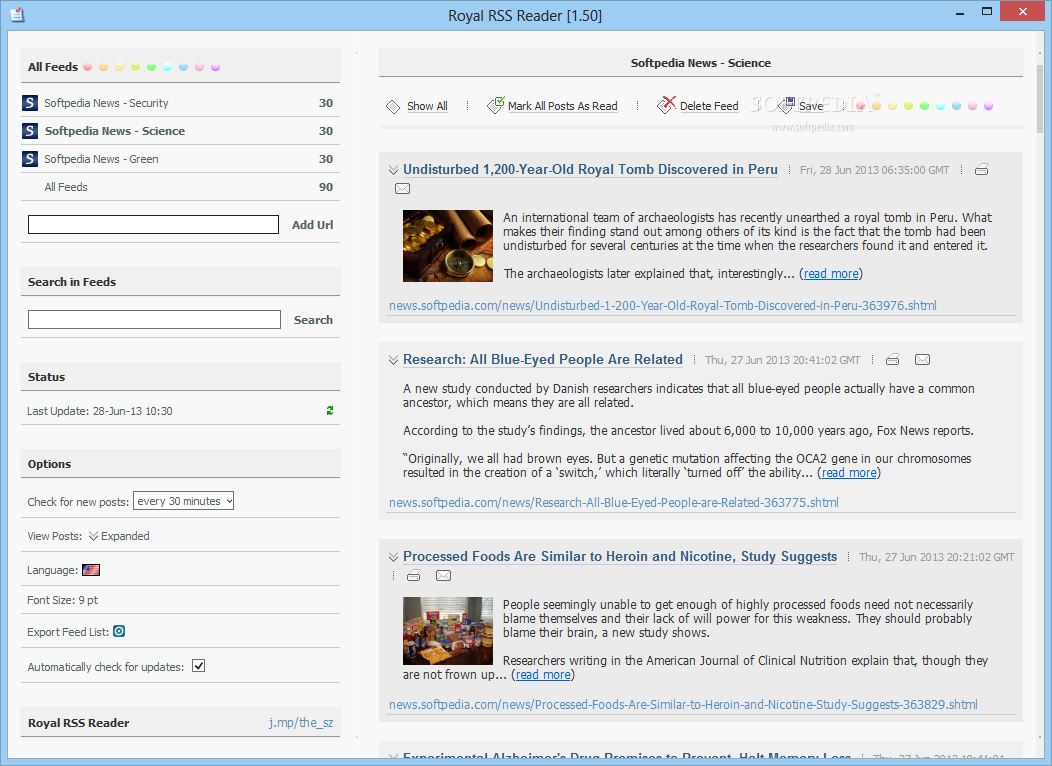Click the Search button
The width and height of the screenshot is (1052, 766).
[x=313, y=320]
